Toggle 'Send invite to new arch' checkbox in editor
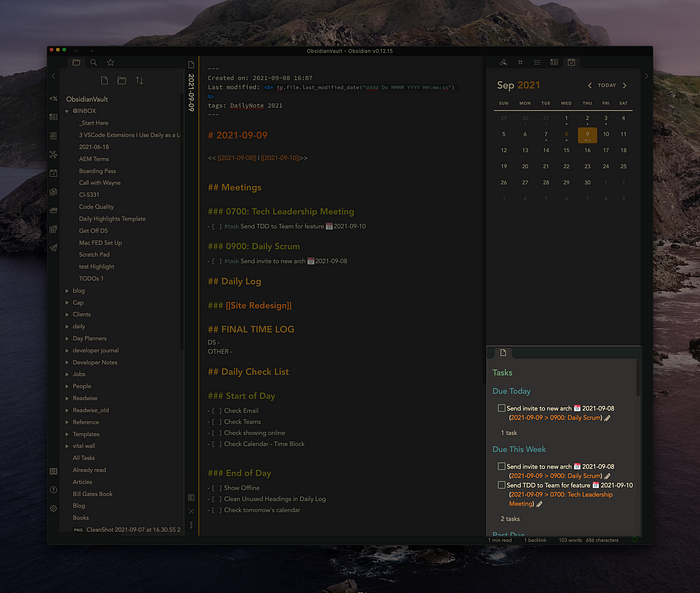 pos(217,261)
